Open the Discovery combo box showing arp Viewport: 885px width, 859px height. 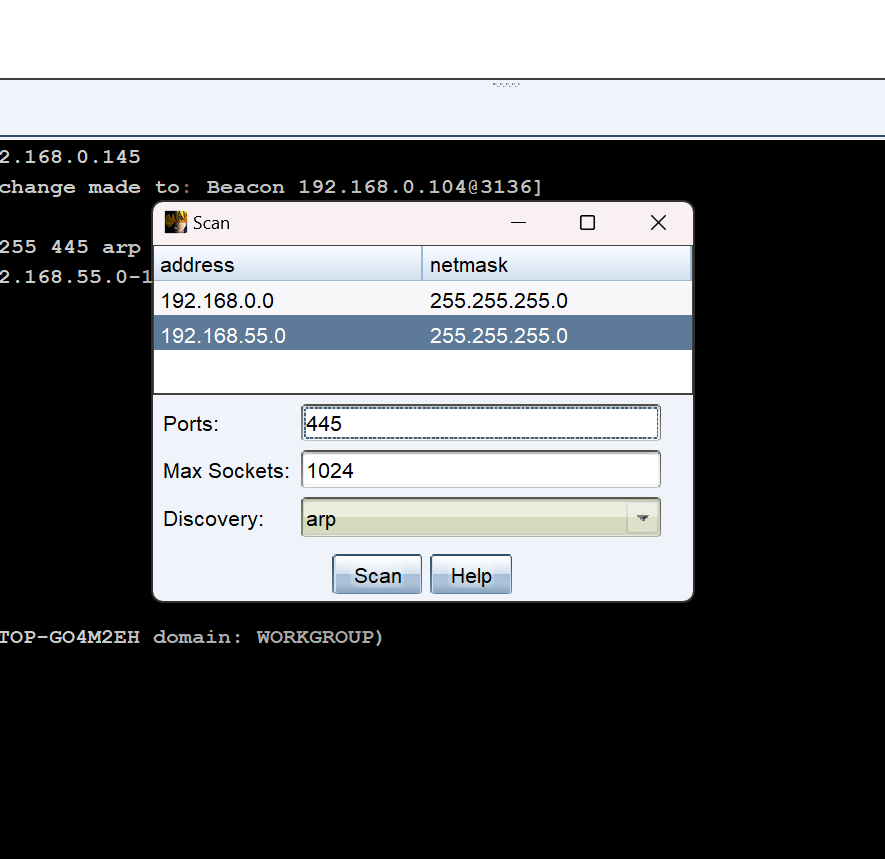(465, 518)
